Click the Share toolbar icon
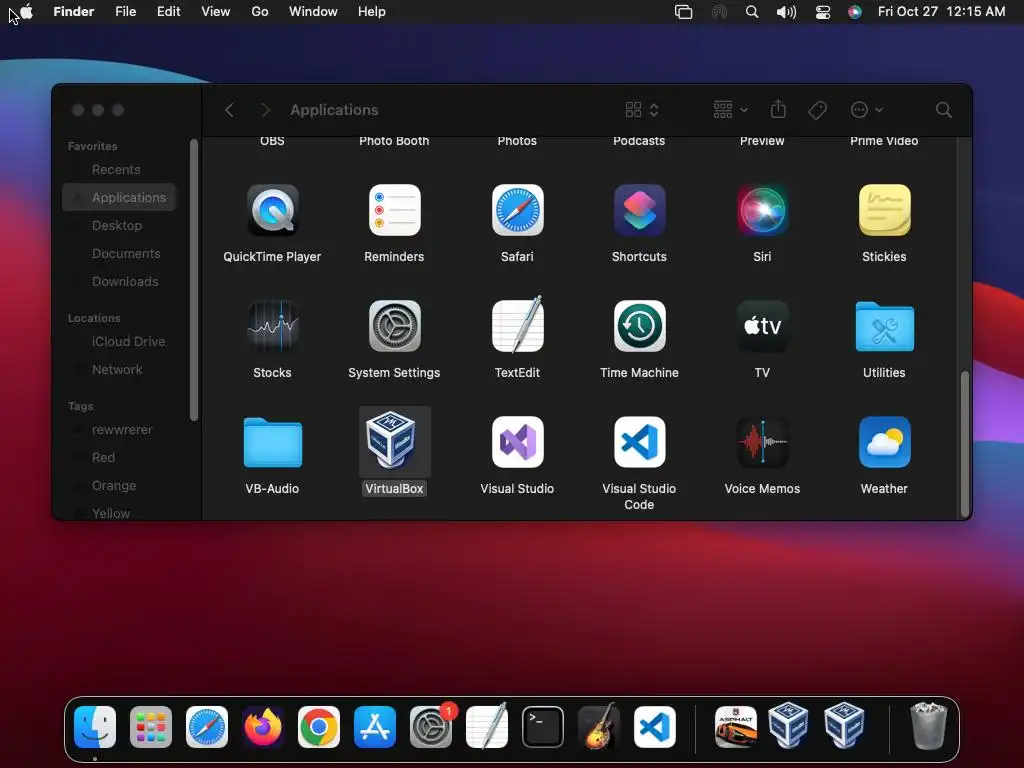This screenshot has width=1024, height=768. coord(778,109)
